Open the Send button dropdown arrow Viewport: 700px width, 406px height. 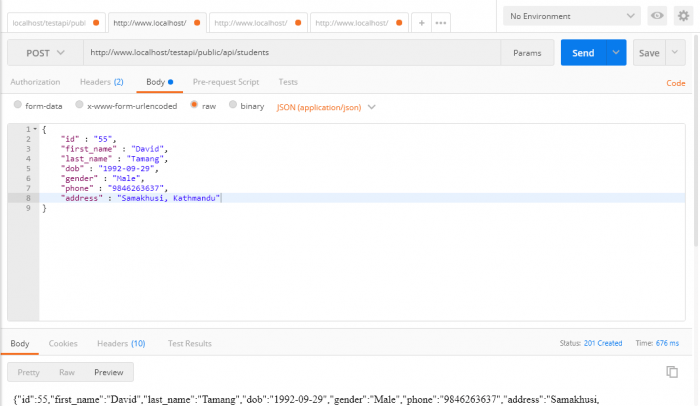[x=616, y=53]
